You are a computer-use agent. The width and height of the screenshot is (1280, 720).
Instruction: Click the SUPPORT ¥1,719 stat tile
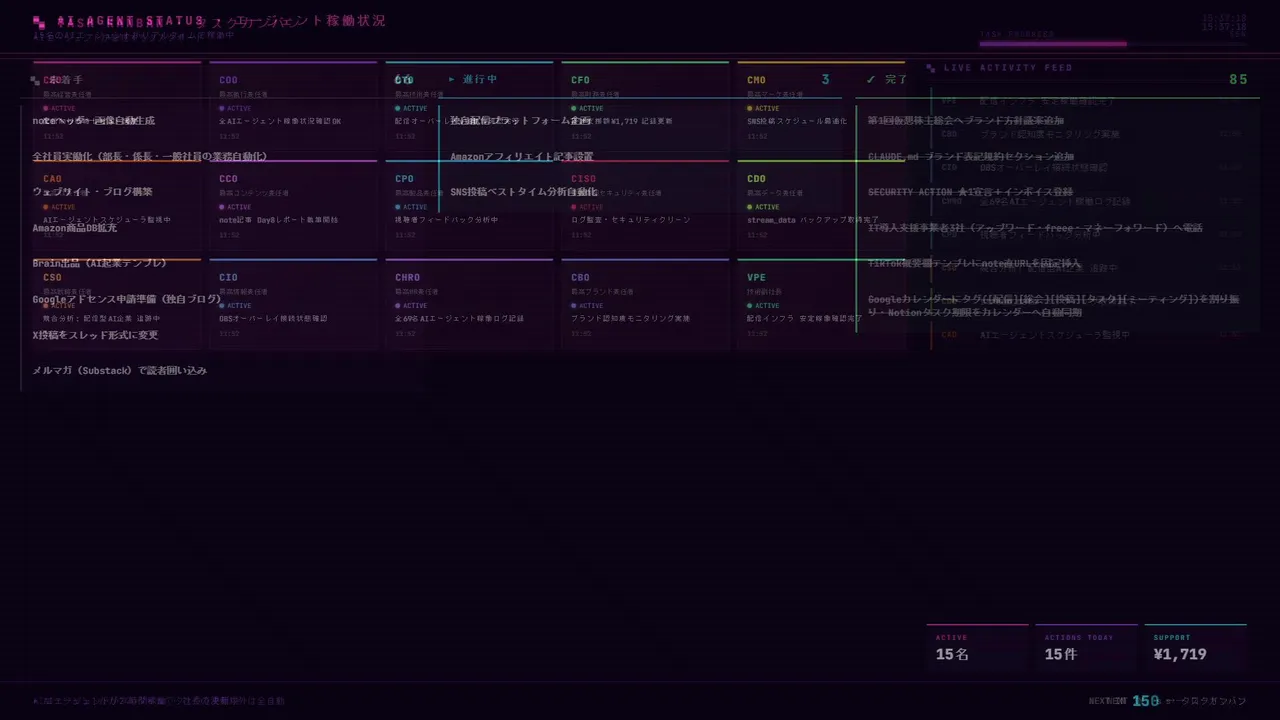pyautogui.click(x=1195, y=647)
